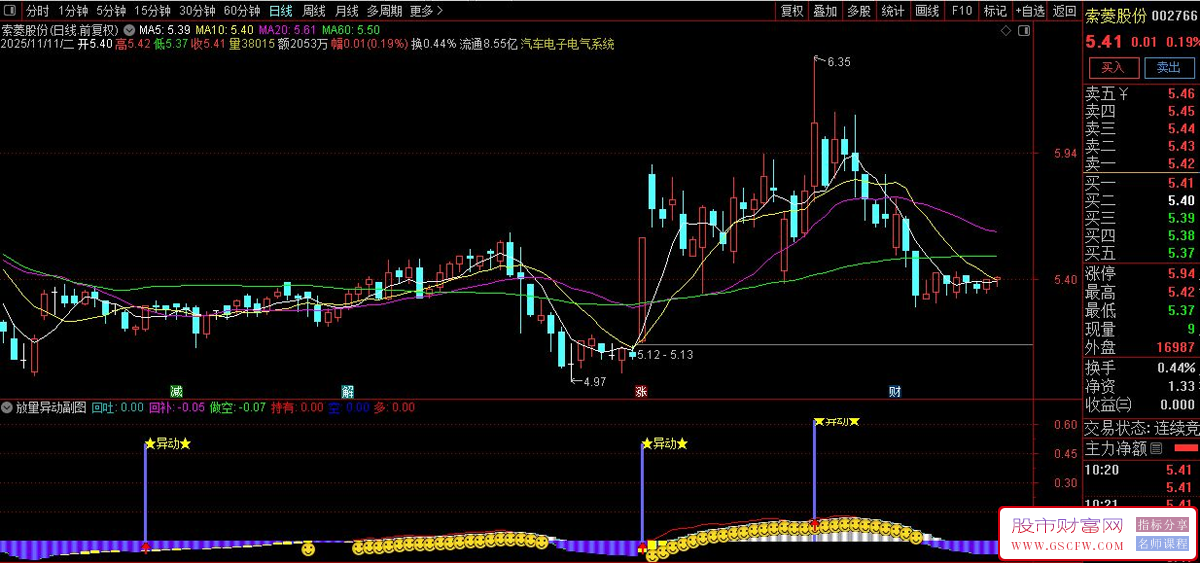Click the 换手 turnover value 0.44%
Viewport: 1200px width, 563px height.
pyautogui.click(x=1175, y=368)
